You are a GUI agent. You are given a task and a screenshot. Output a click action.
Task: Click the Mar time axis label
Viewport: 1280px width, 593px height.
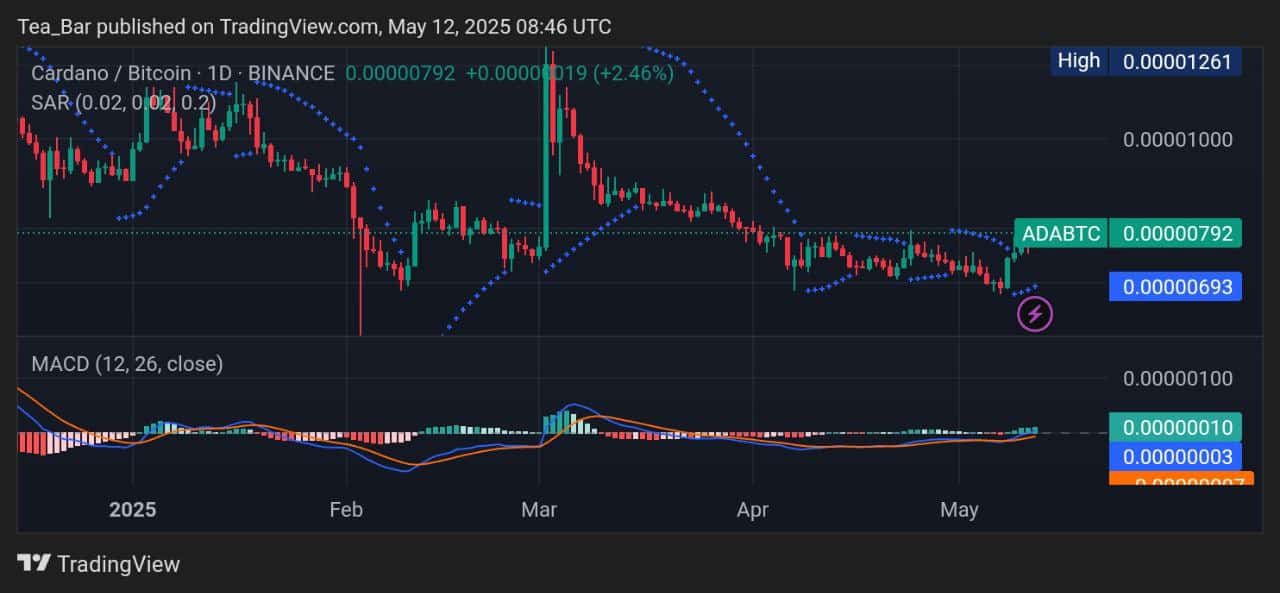click(539, 510)
